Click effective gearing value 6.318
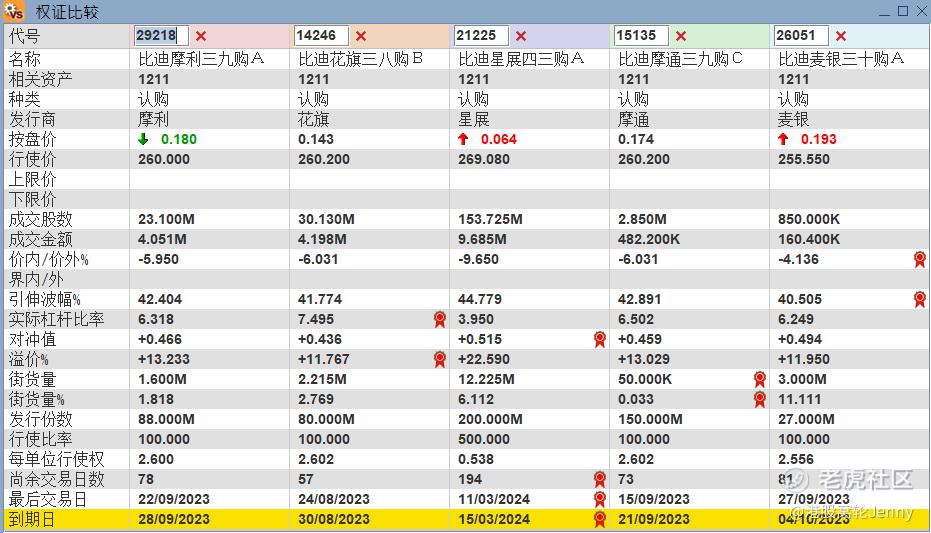Viewport: 931px width, 533px height. 156,319
